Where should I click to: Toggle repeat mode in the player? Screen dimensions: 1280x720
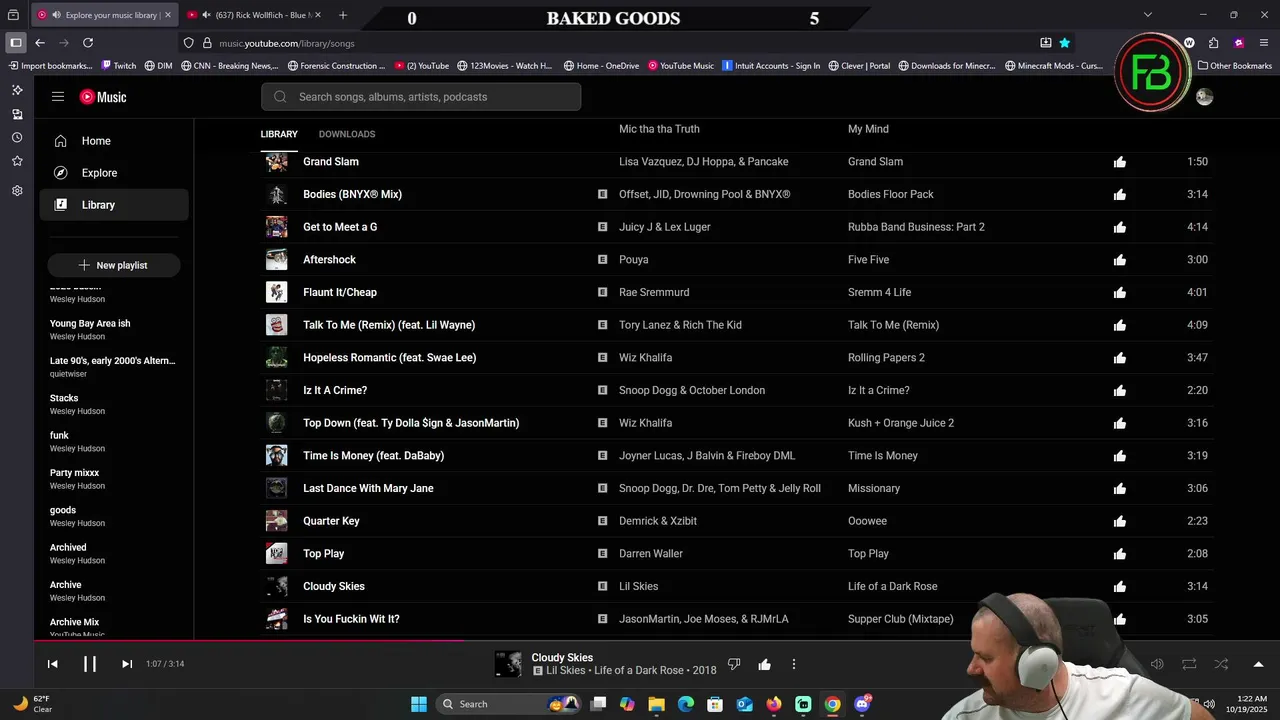click(1189, 664)
